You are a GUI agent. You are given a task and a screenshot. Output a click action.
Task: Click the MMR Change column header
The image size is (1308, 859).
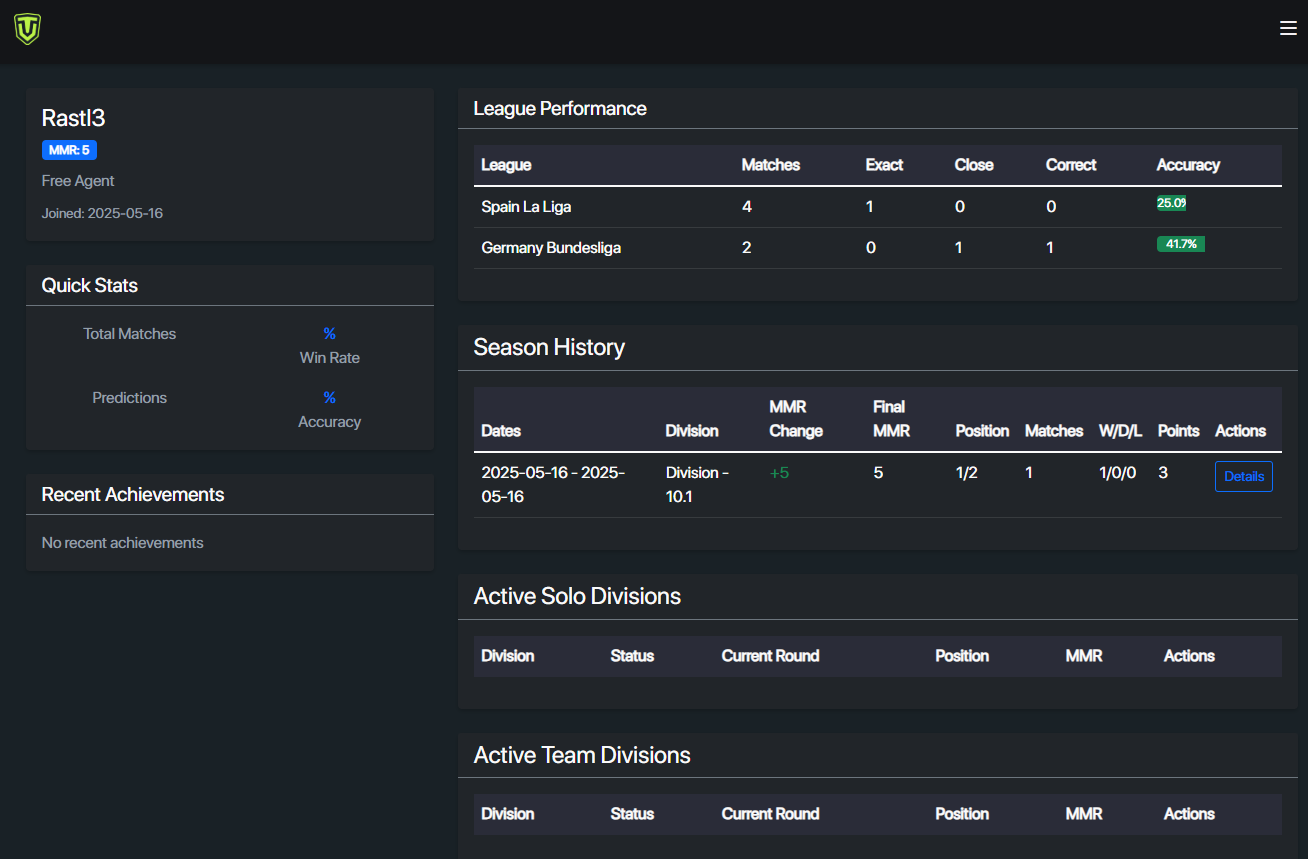click(795, 419)
